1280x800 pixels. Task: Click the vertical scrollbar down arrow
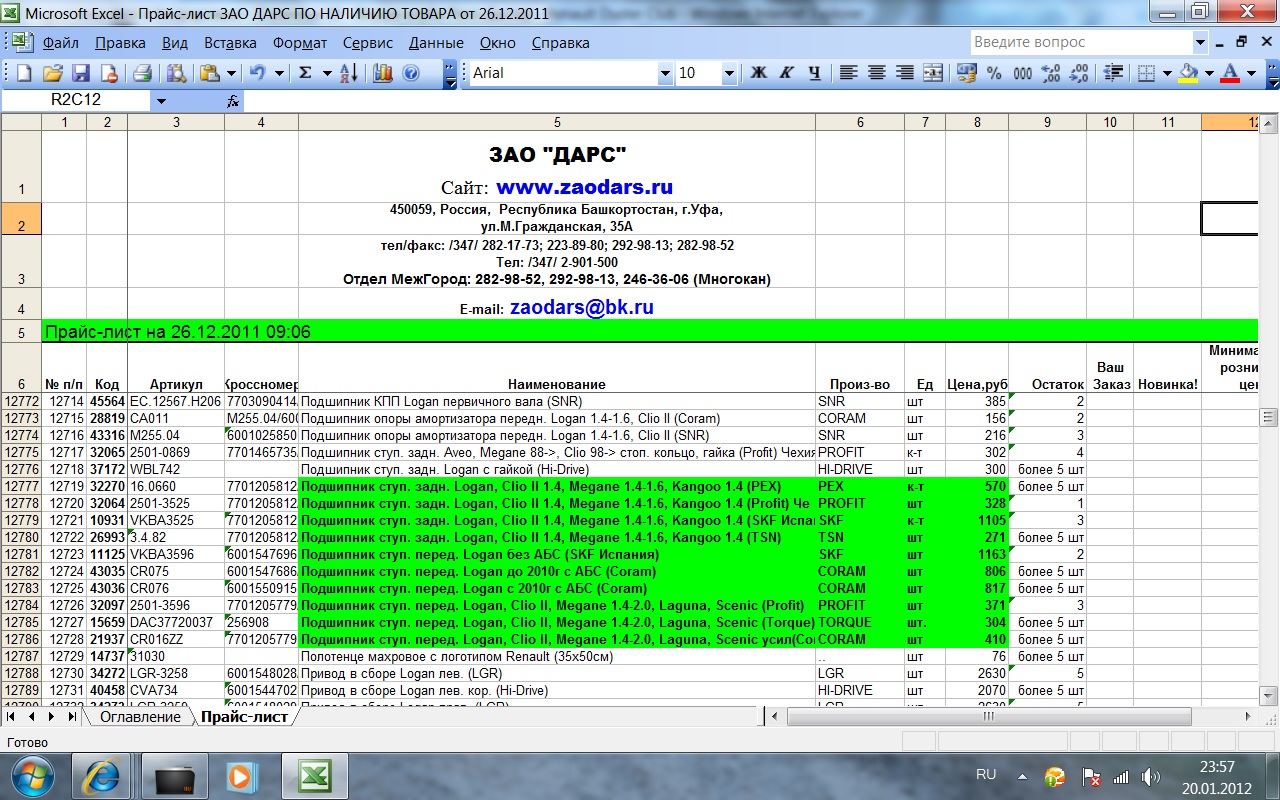(x=1269, y=697)
